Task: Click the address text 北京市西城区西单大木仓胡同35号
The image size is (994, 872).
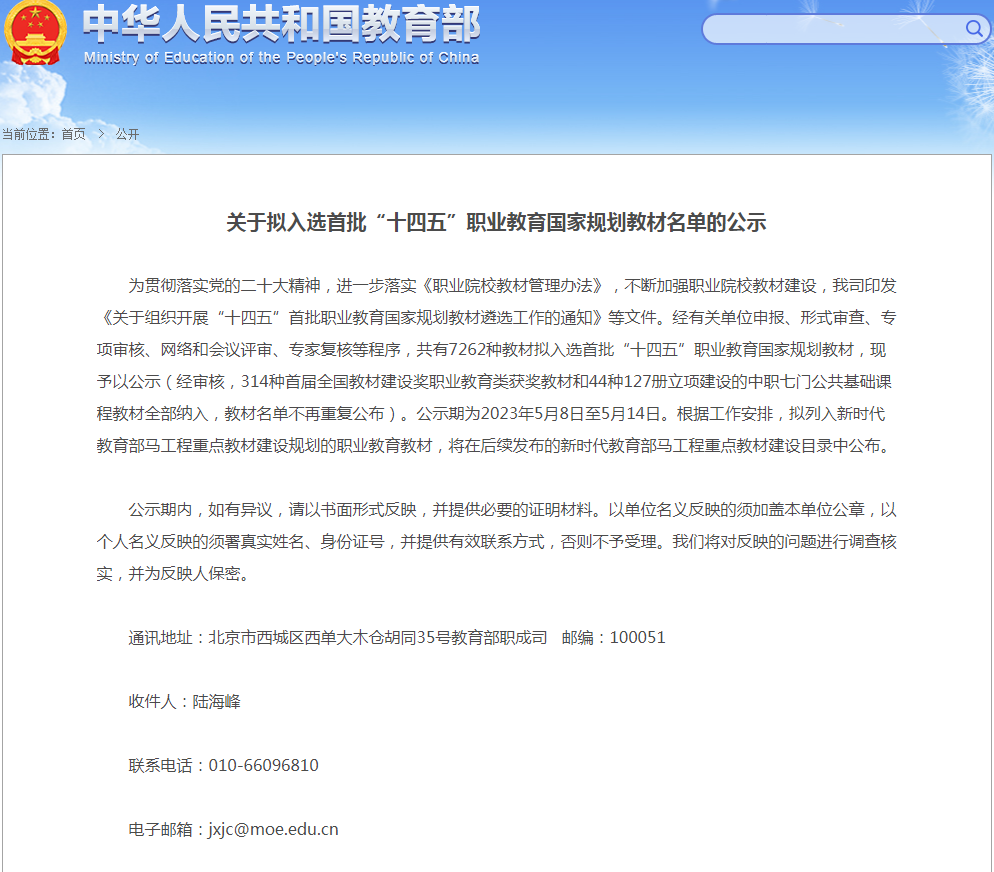Action: point(330,638)
